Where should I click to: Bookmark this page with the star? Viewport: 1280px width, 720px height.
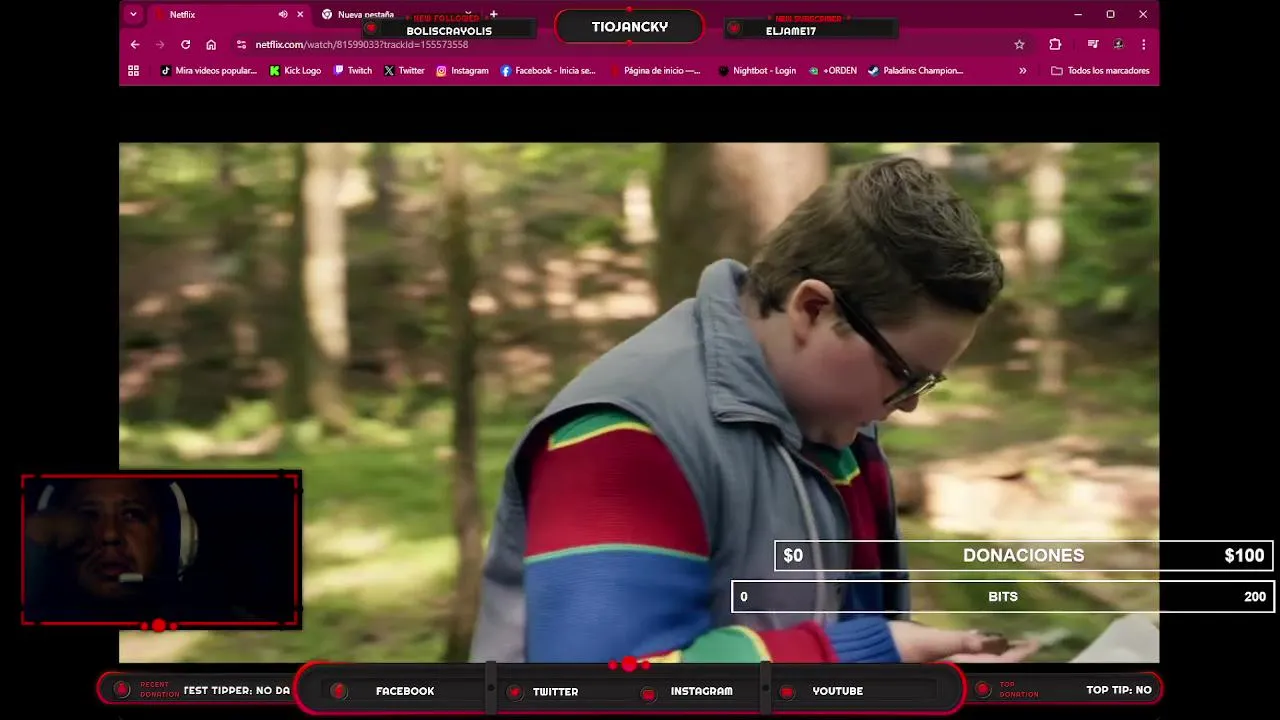1019,44
